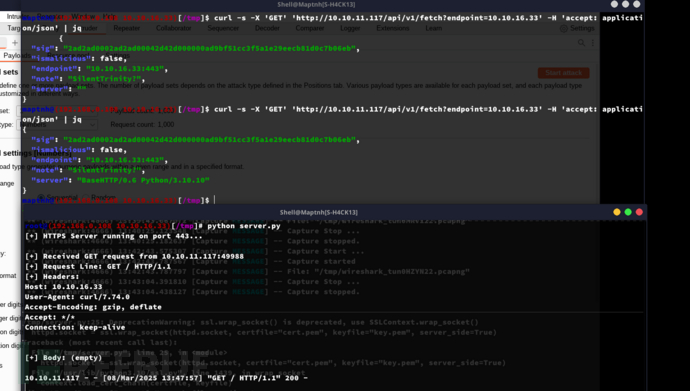This screenshot has width=690, height=391.
Task: Add a new Intruder attack tab with plus
Action: (15, 43)
